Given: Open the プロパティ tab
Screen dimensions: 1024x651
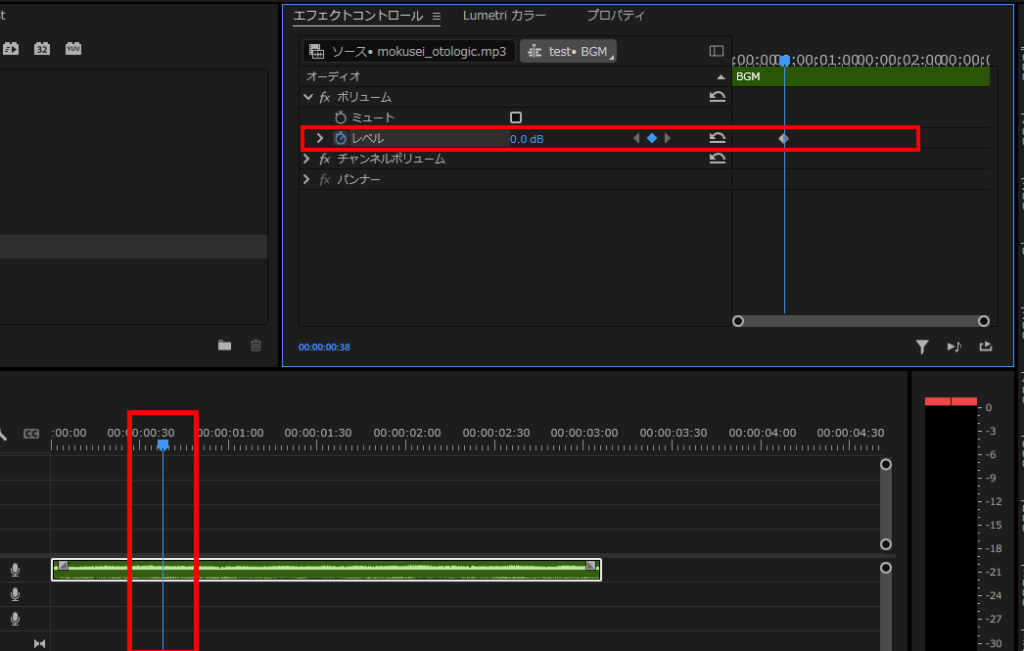Looking at the screenshot, I should point(615,16).
